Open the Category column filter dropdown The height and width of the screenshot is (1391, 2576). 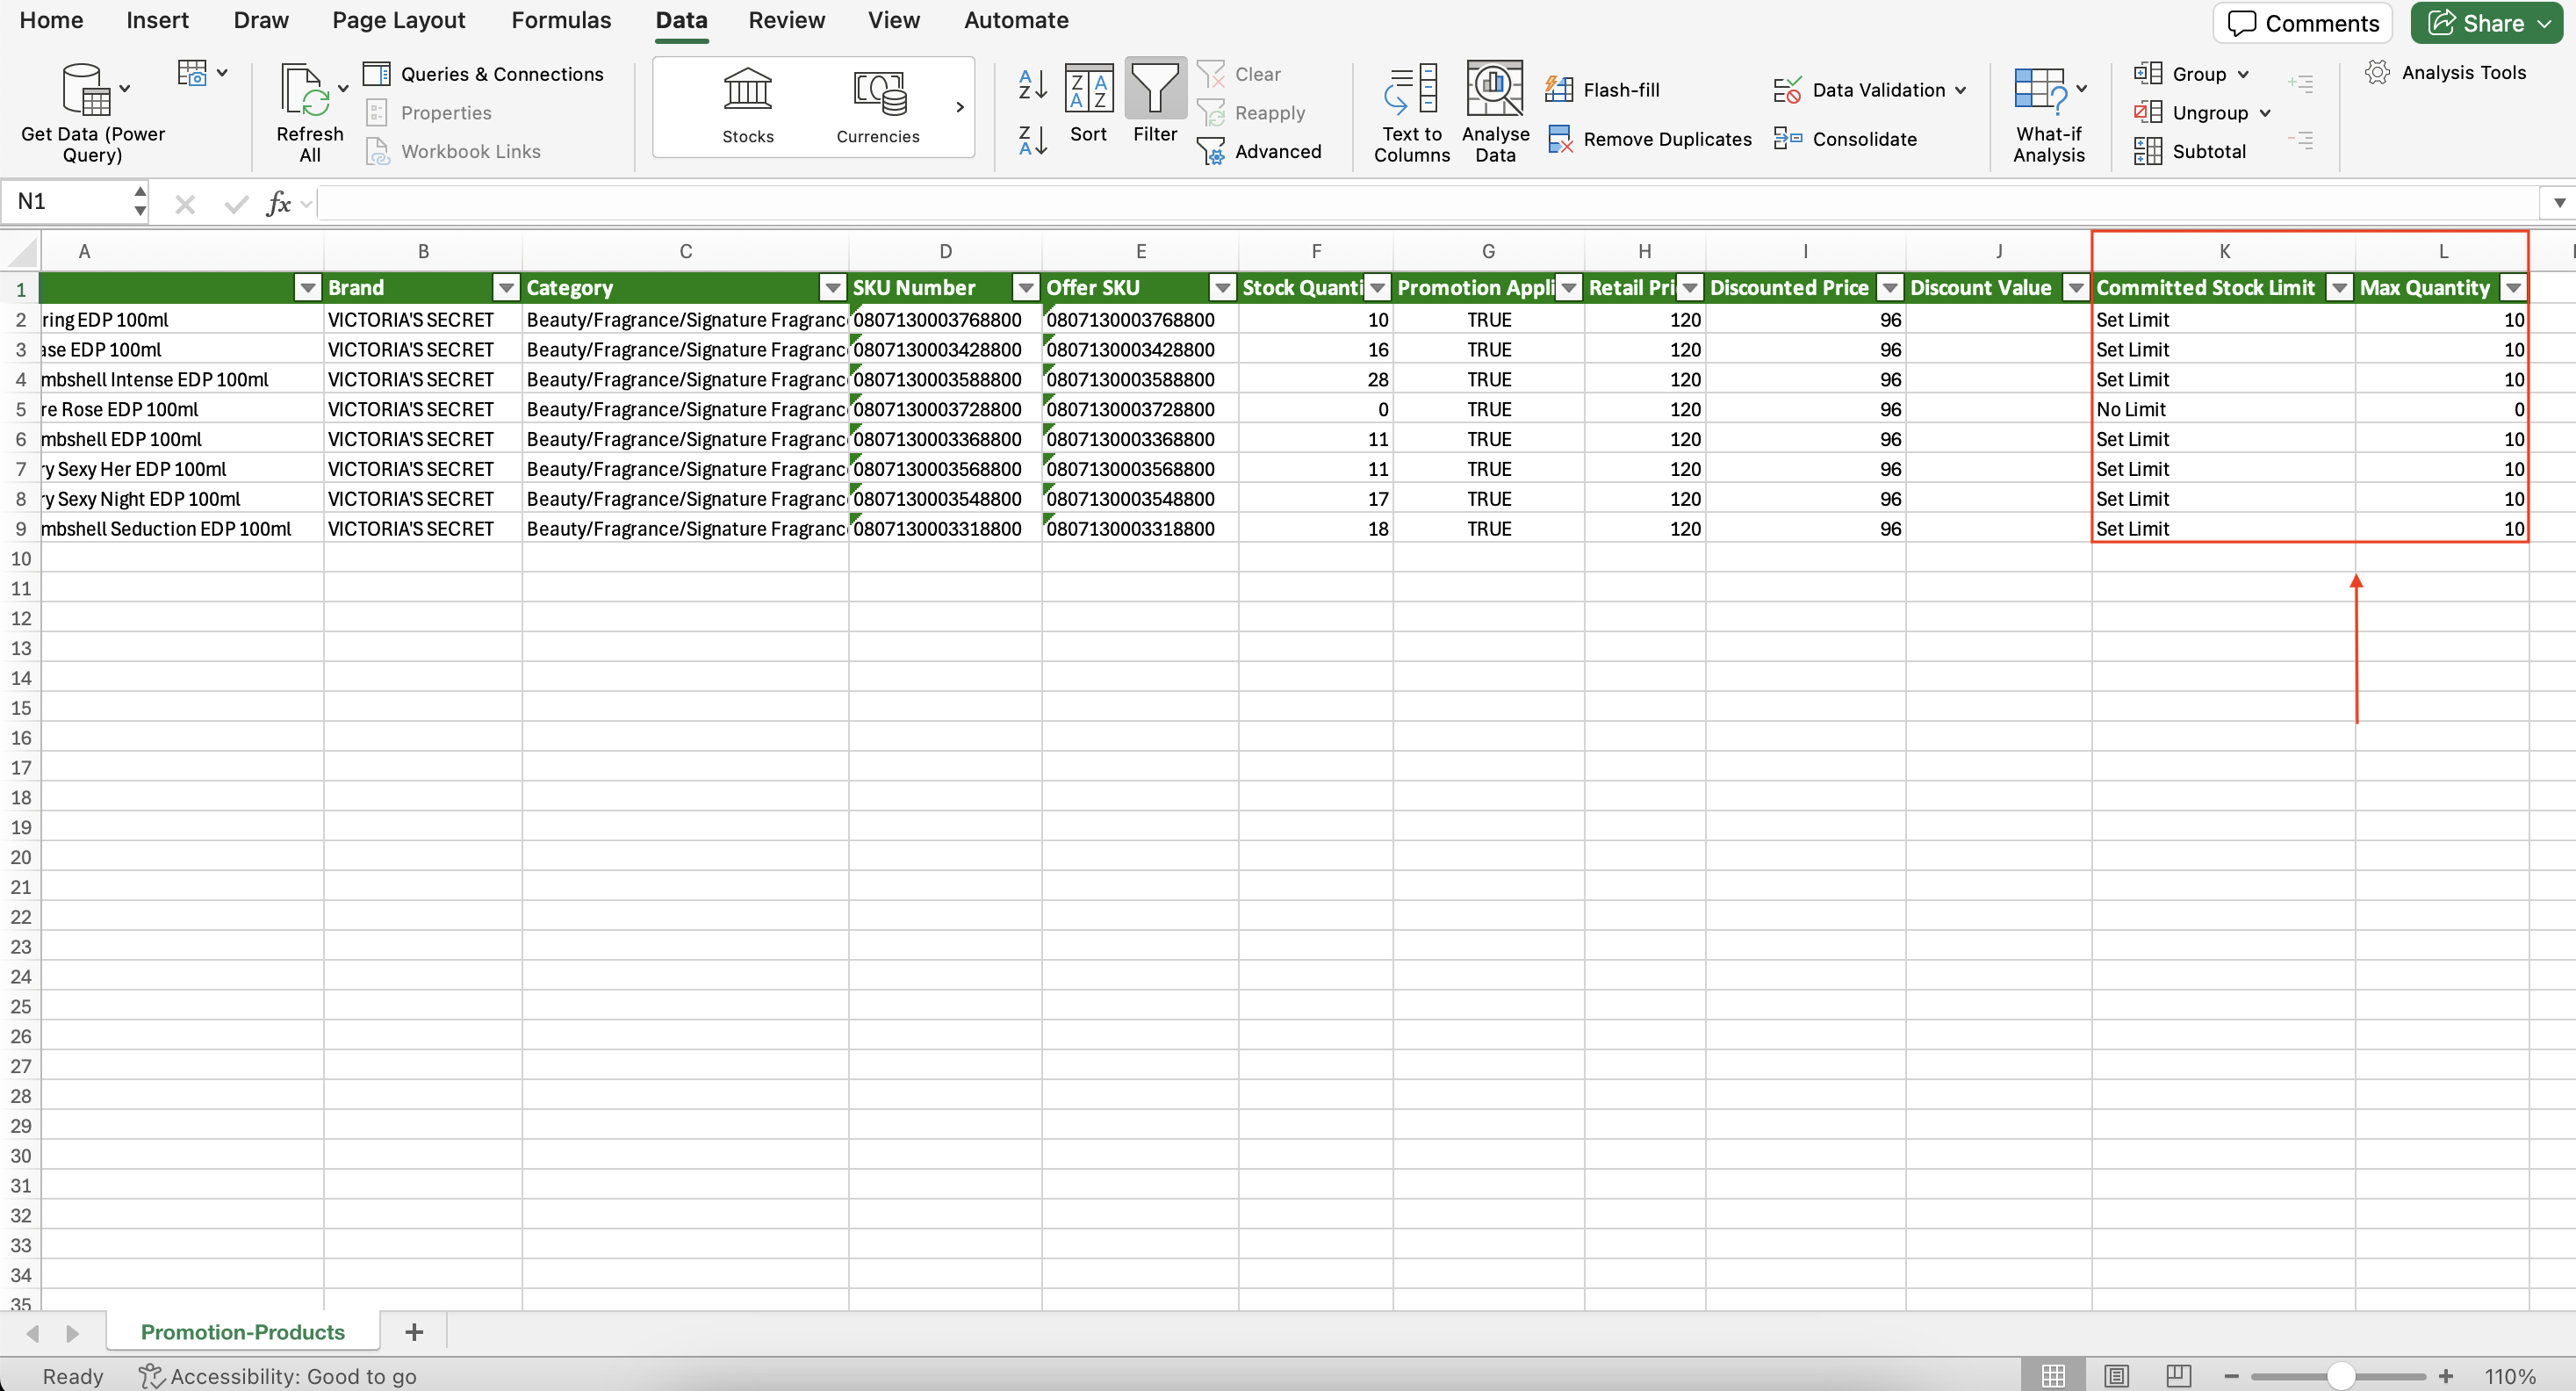click(832, 288)
